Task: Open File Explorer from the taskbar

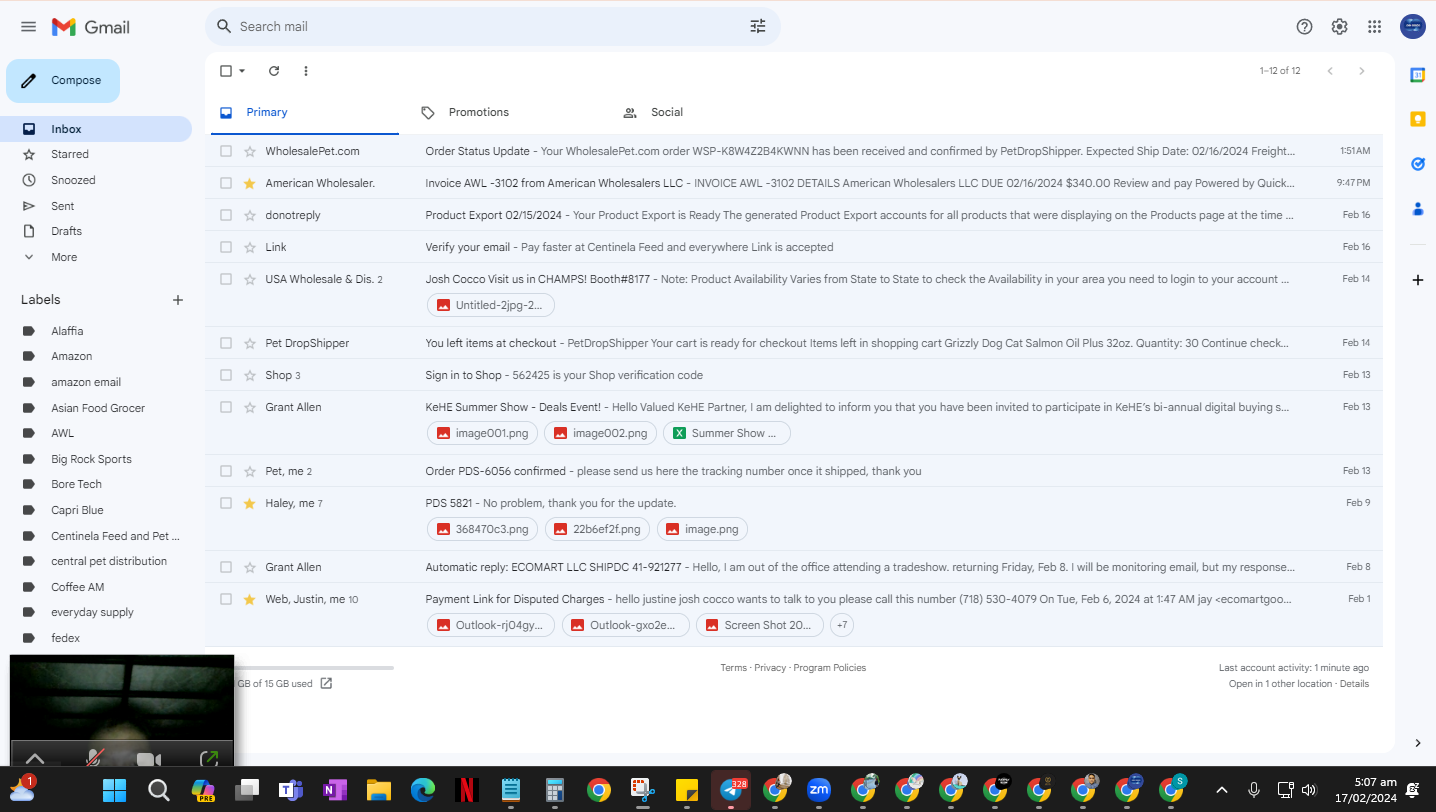Action: (378, 790)
